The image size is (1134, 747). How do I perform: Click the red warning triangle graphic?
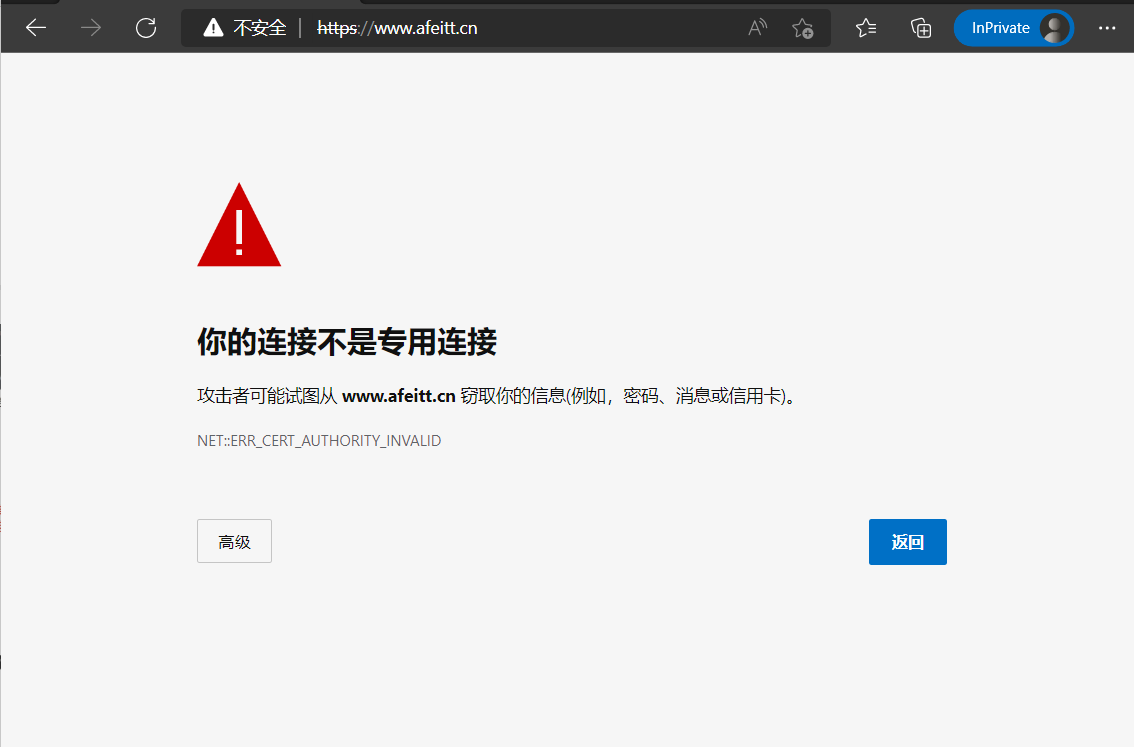pos(239,224)
